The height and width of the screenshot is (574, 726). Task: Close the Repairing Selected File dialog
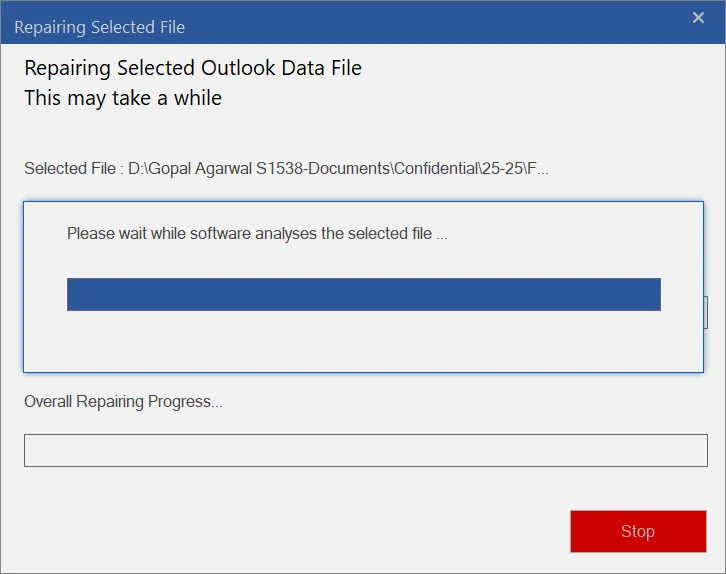(x=698, y=17)
